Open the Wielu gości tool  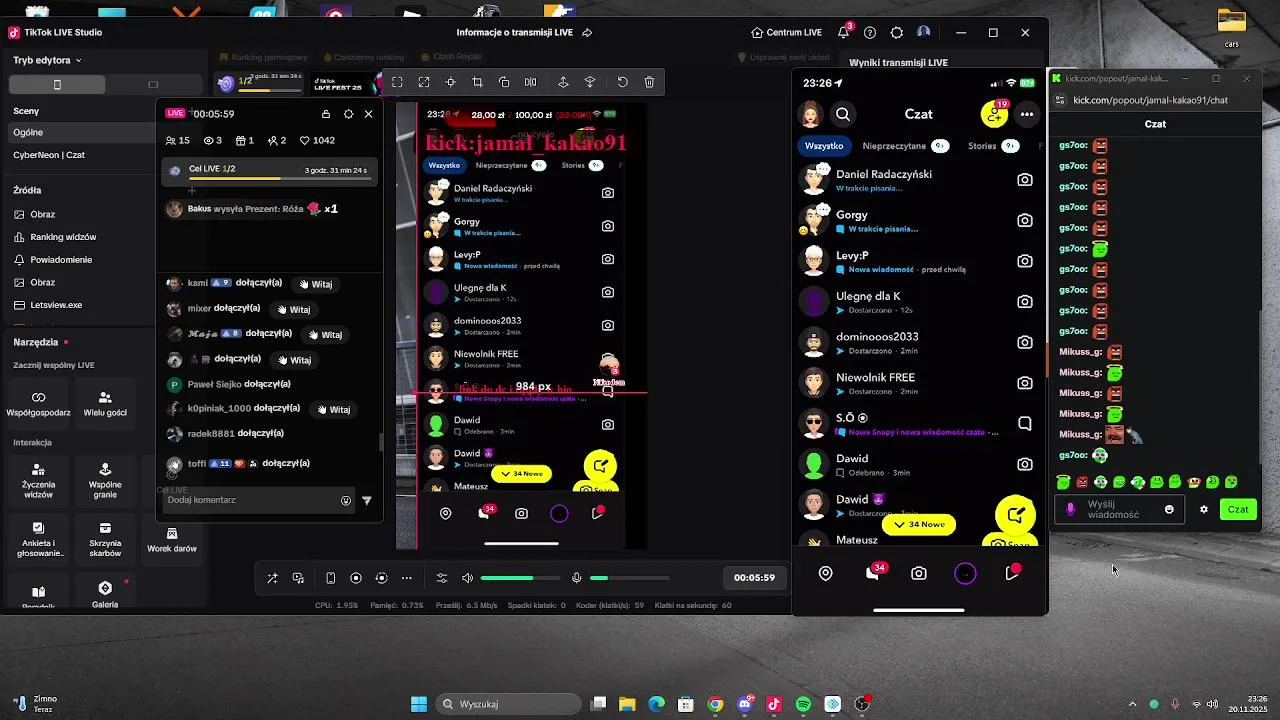click(x=105, y=404)
